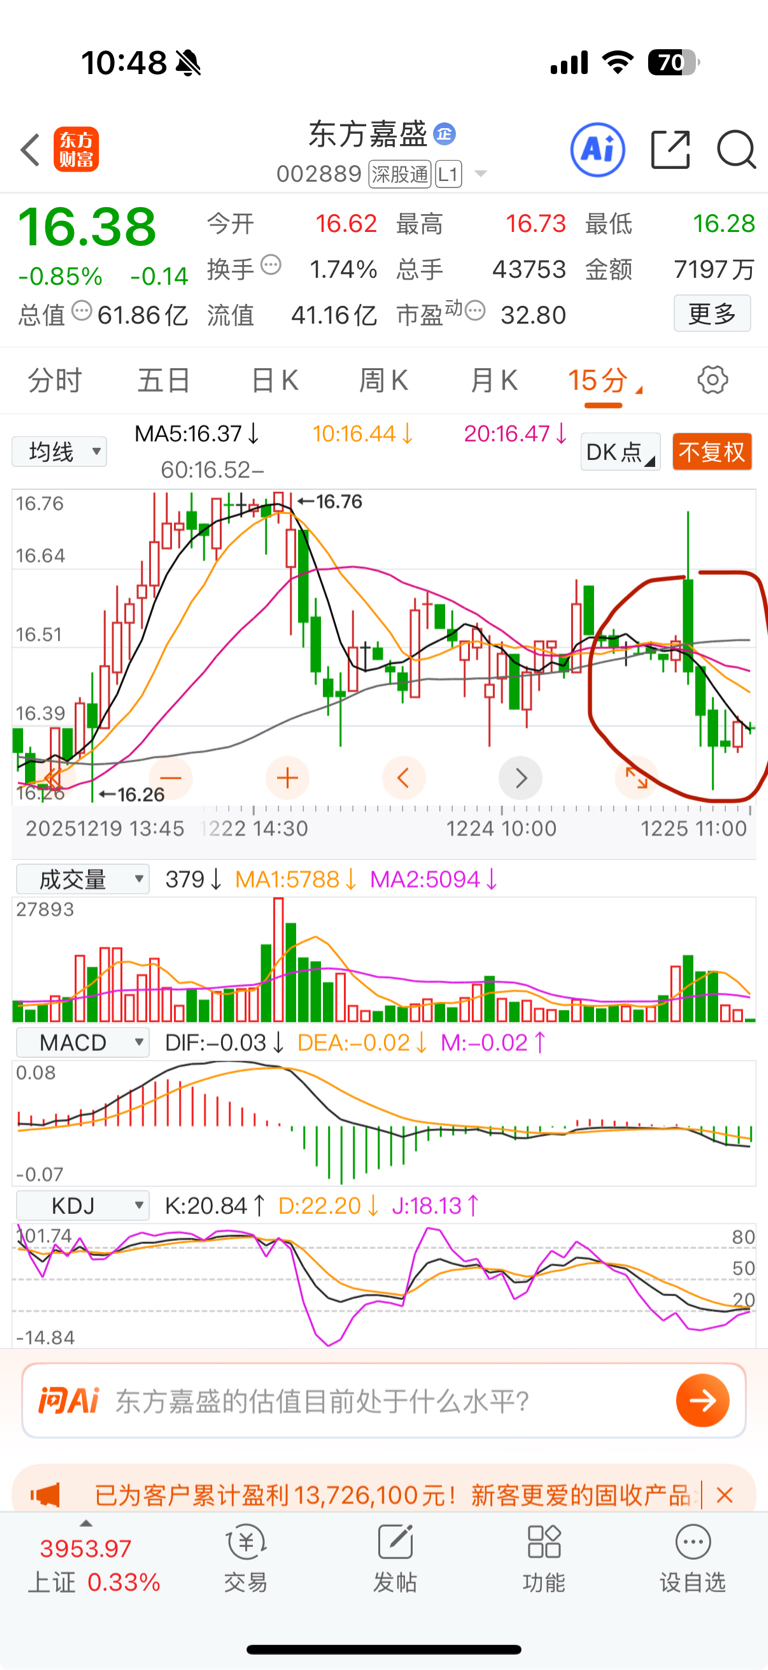Viewport: 768px width, 1670px height.
Task: Open chart settings gear icon
Action: coord(712,380)
